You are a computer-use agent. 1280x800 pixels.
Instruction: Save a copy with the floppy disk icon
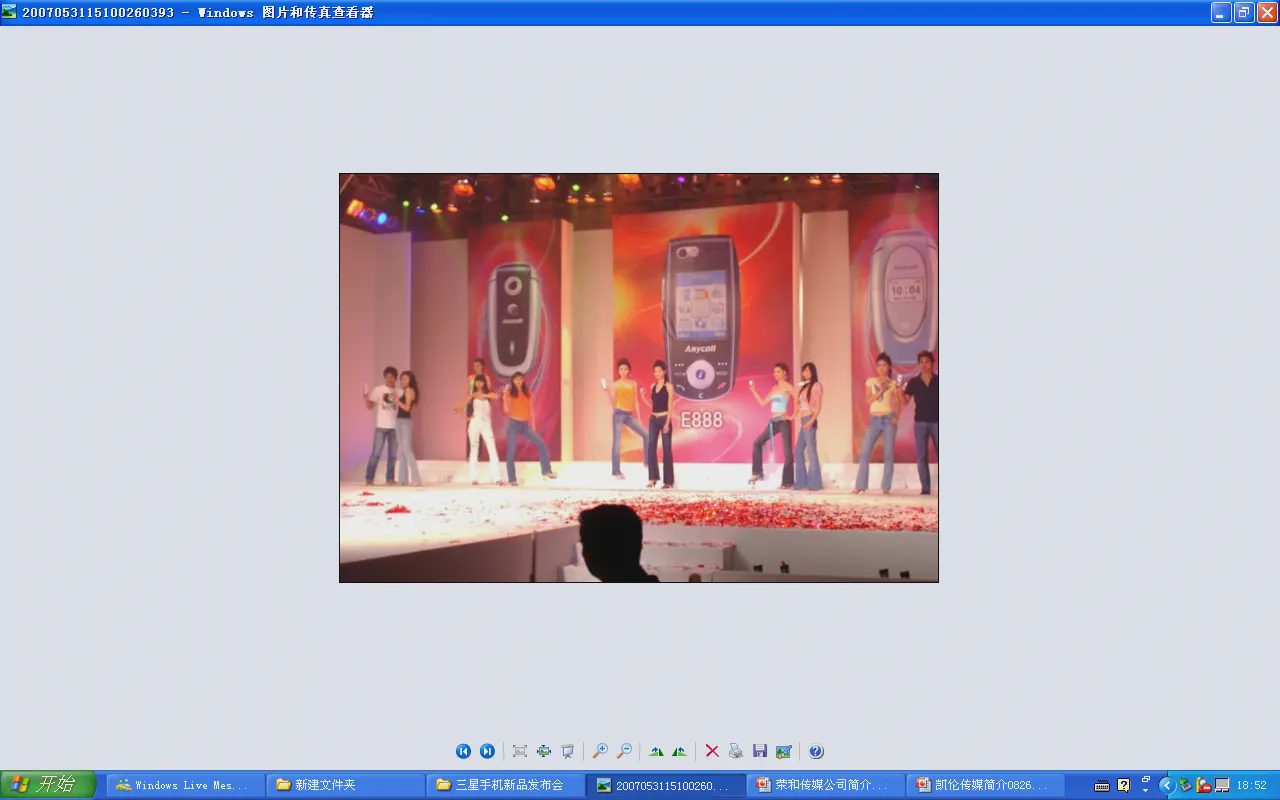[760, 751]
